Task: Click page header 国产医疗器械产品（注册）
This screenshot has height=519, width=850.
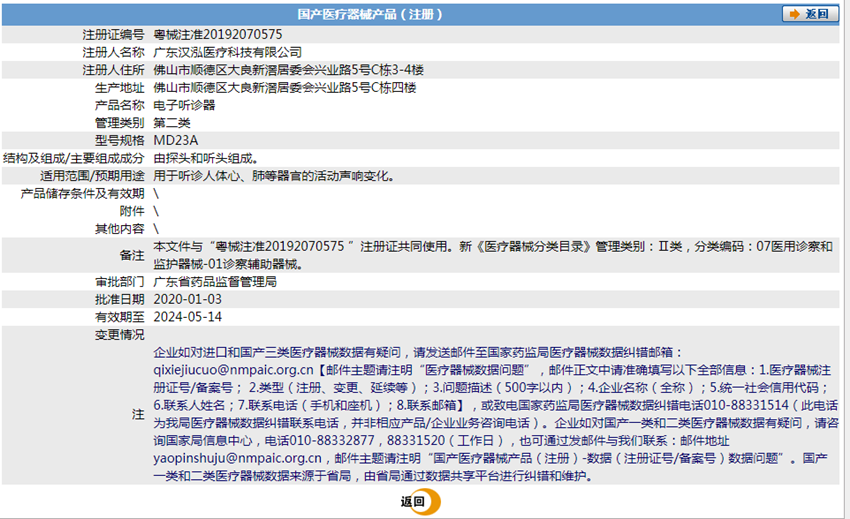Action: [370, 14]
